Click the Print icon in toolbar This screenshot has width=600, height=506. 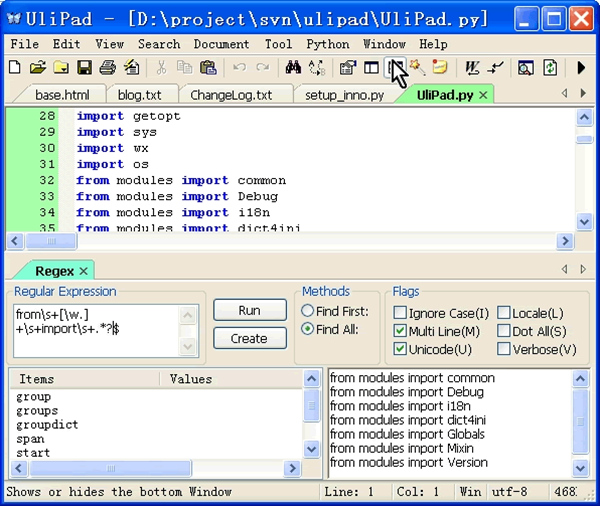coord(107,68)
